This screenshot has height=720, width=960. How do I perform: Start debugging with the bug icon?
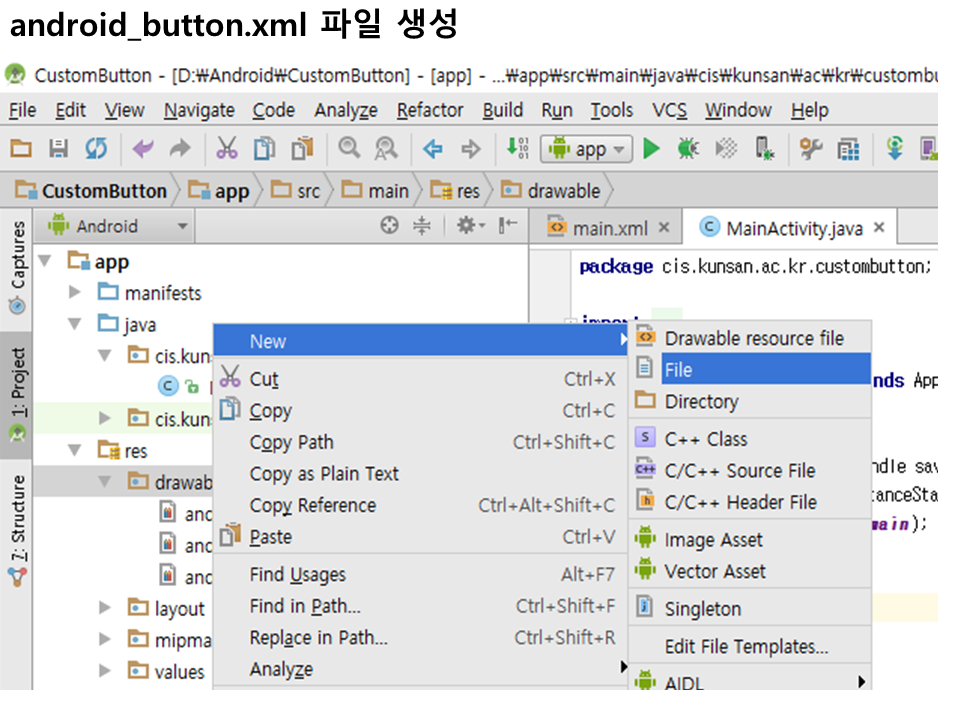(x=688, y=149)
